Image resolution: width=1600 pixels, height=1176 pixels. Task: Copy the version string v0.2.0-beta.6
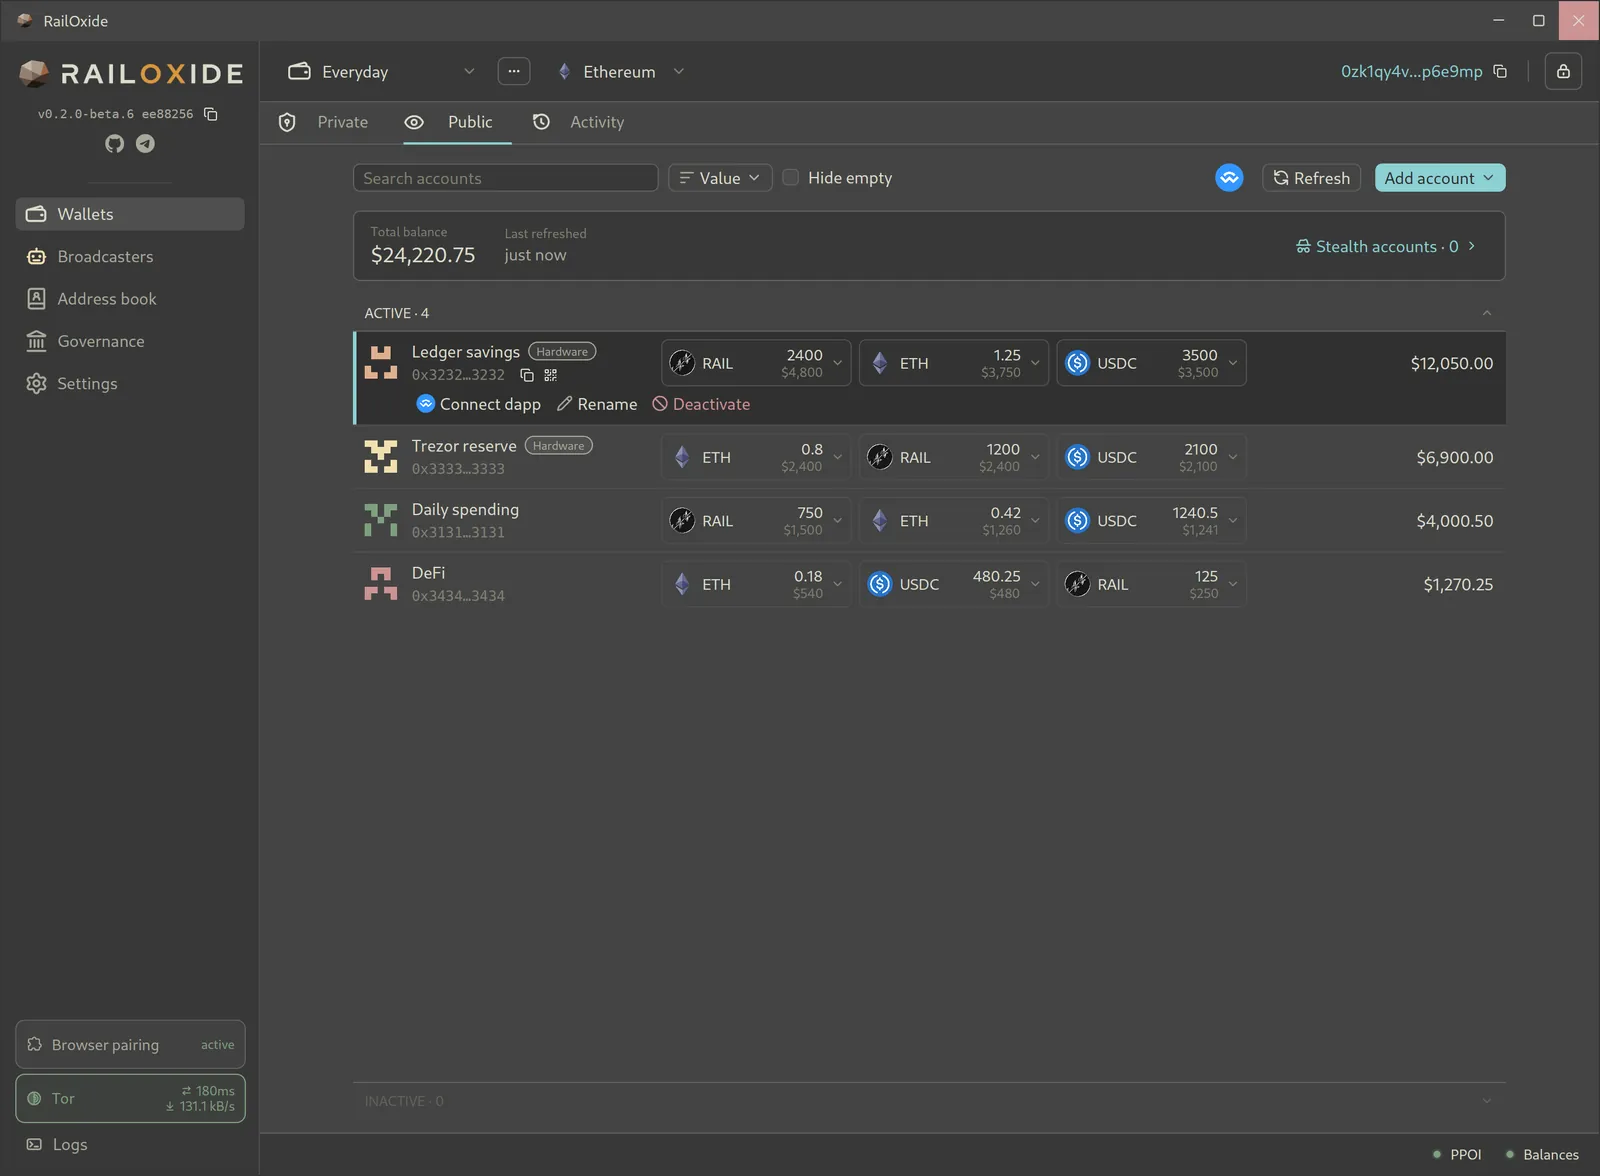(211, 114)
